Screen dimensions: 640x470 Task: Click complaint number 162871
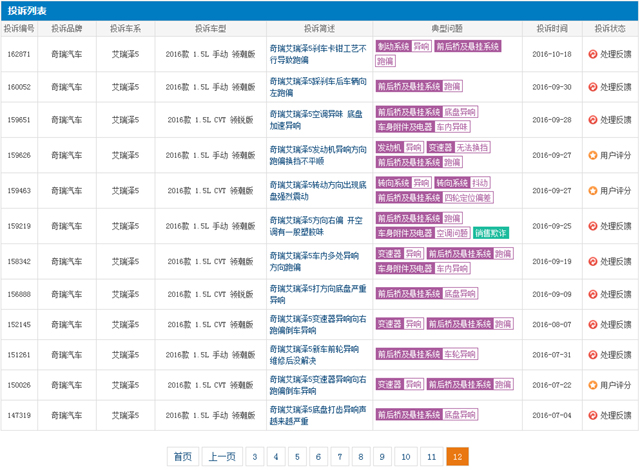pyautogui.click(x=19, y=54)
